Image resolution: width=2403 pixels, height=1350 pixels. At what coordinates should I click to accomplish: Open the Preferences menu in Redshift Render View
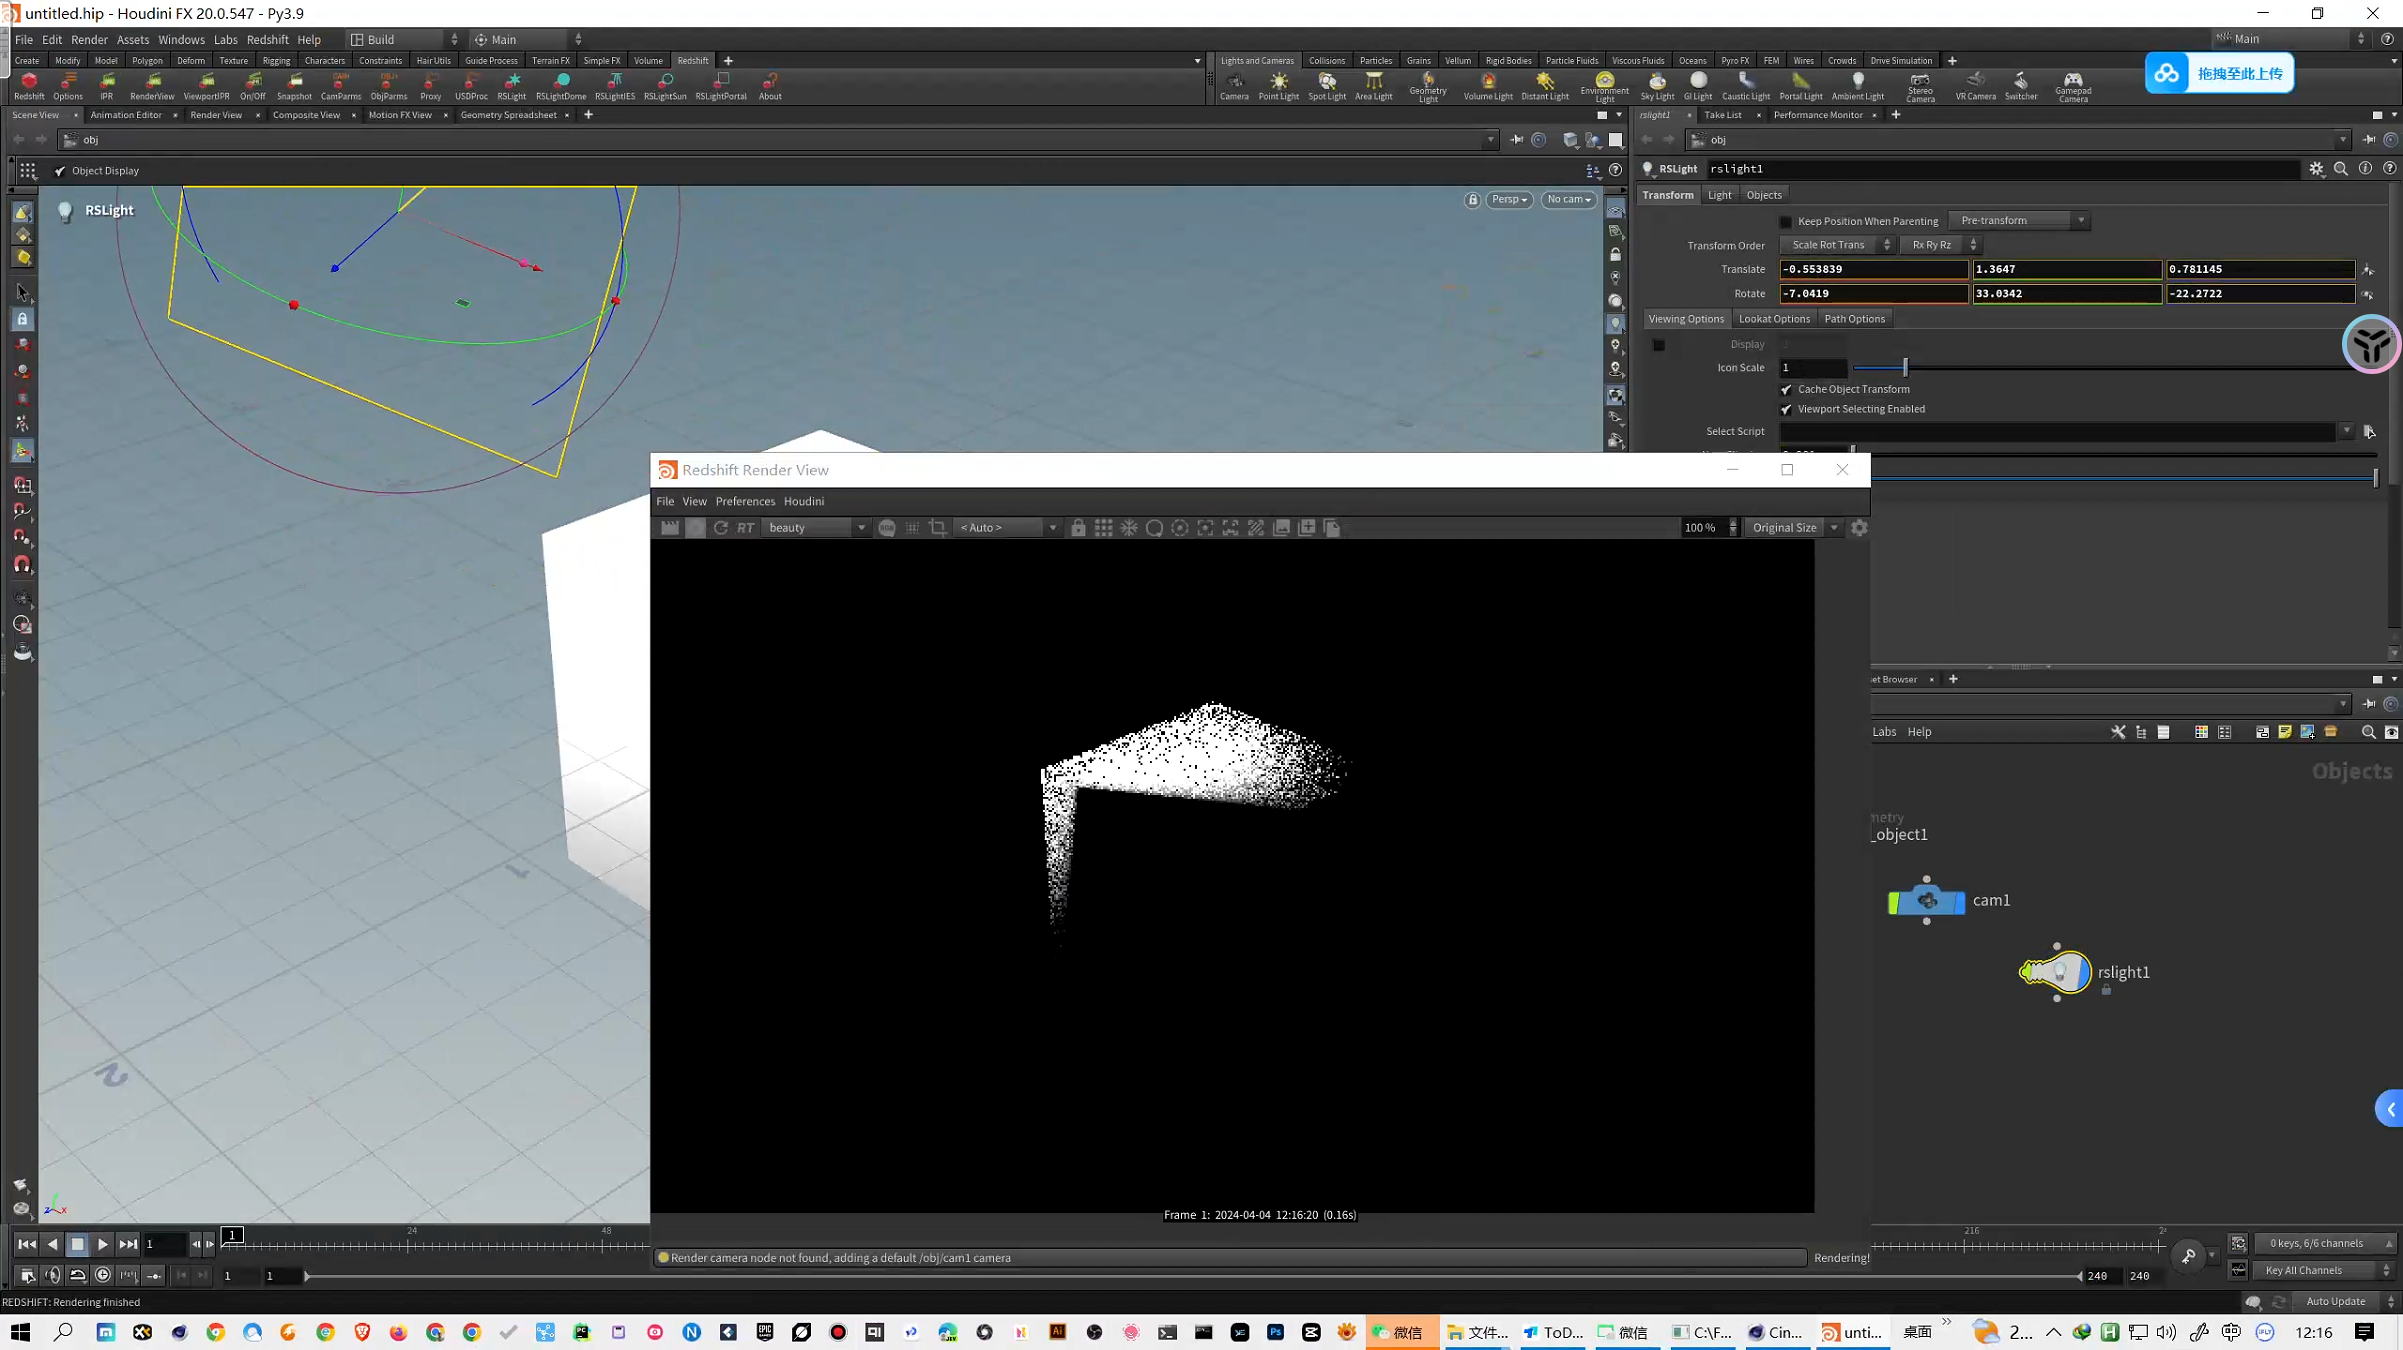(745, 501)
